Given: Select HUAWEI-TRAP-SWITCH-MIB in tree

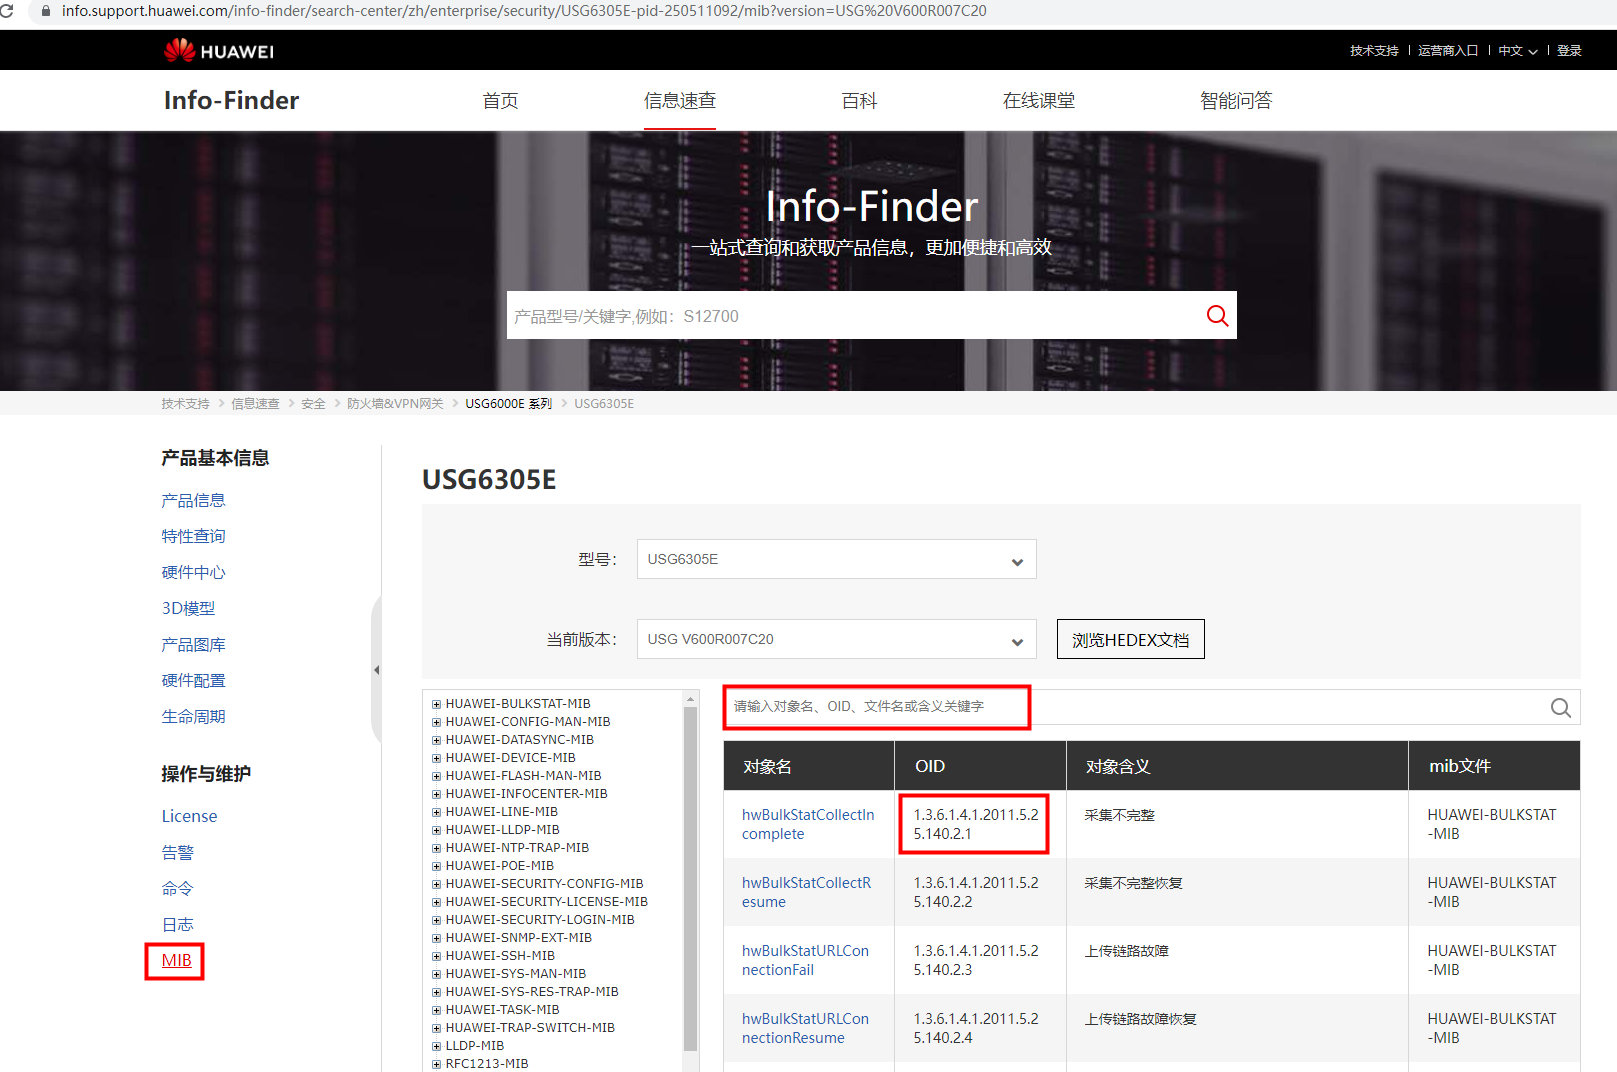Looking at the screenshot, I should 530,1028.
